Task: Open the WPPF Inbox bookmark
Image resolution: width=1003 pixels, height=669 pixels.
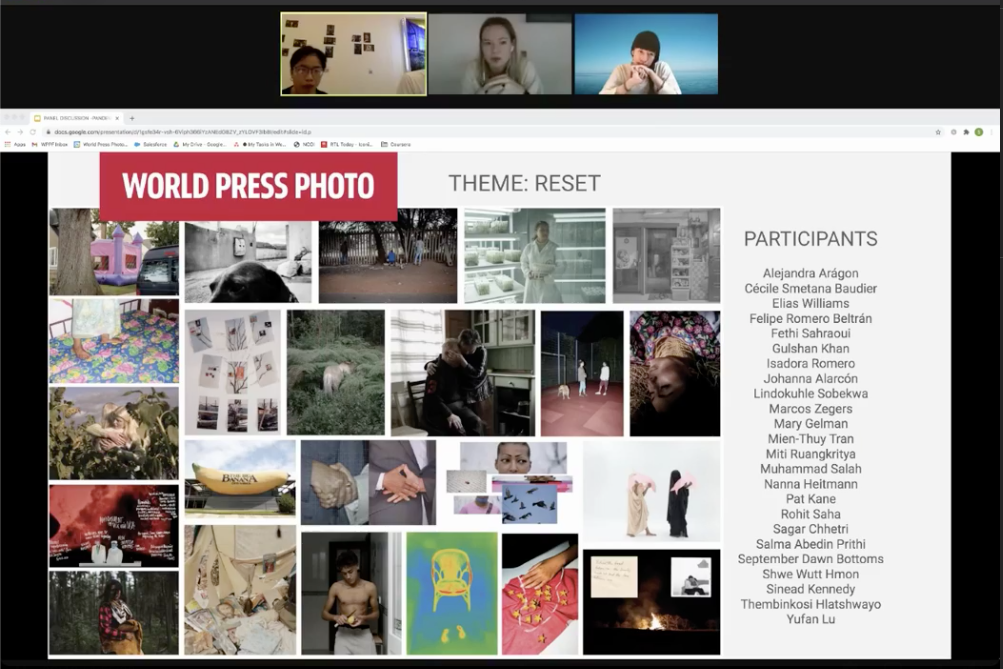Action: tap(50, 145)
